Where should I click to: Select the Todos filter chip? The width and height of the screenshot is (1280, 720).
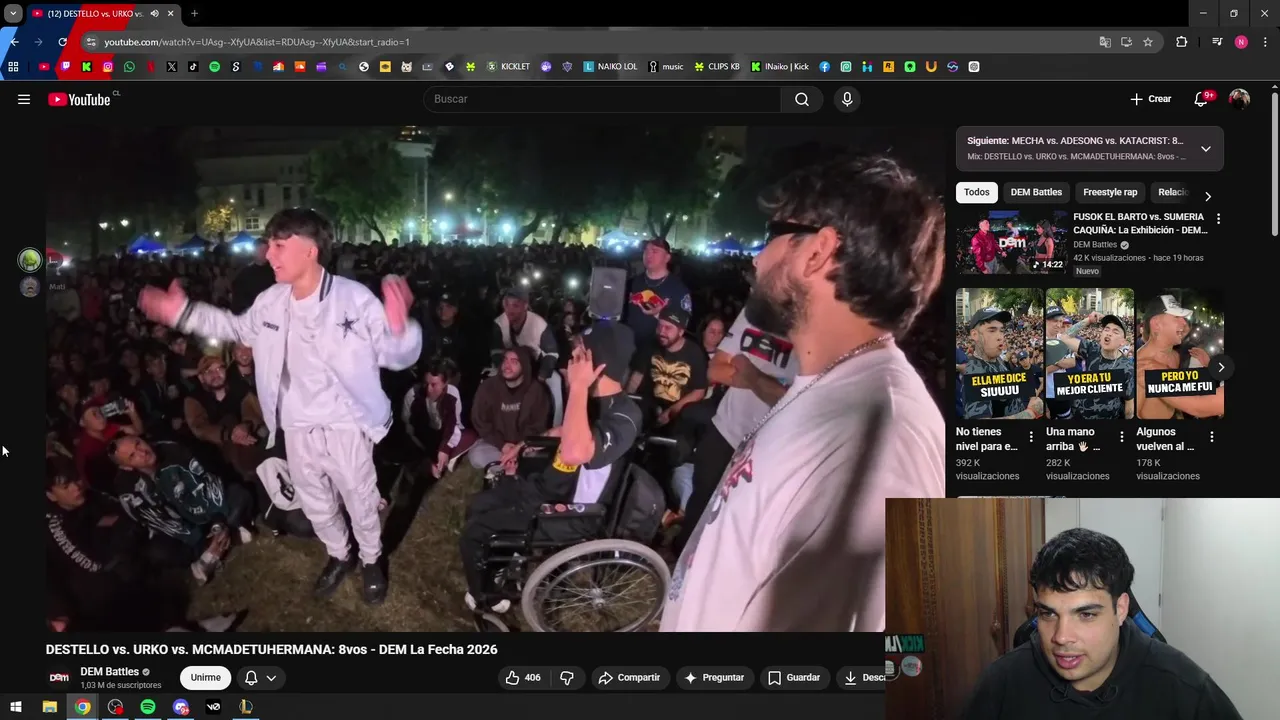coord(977,192)
